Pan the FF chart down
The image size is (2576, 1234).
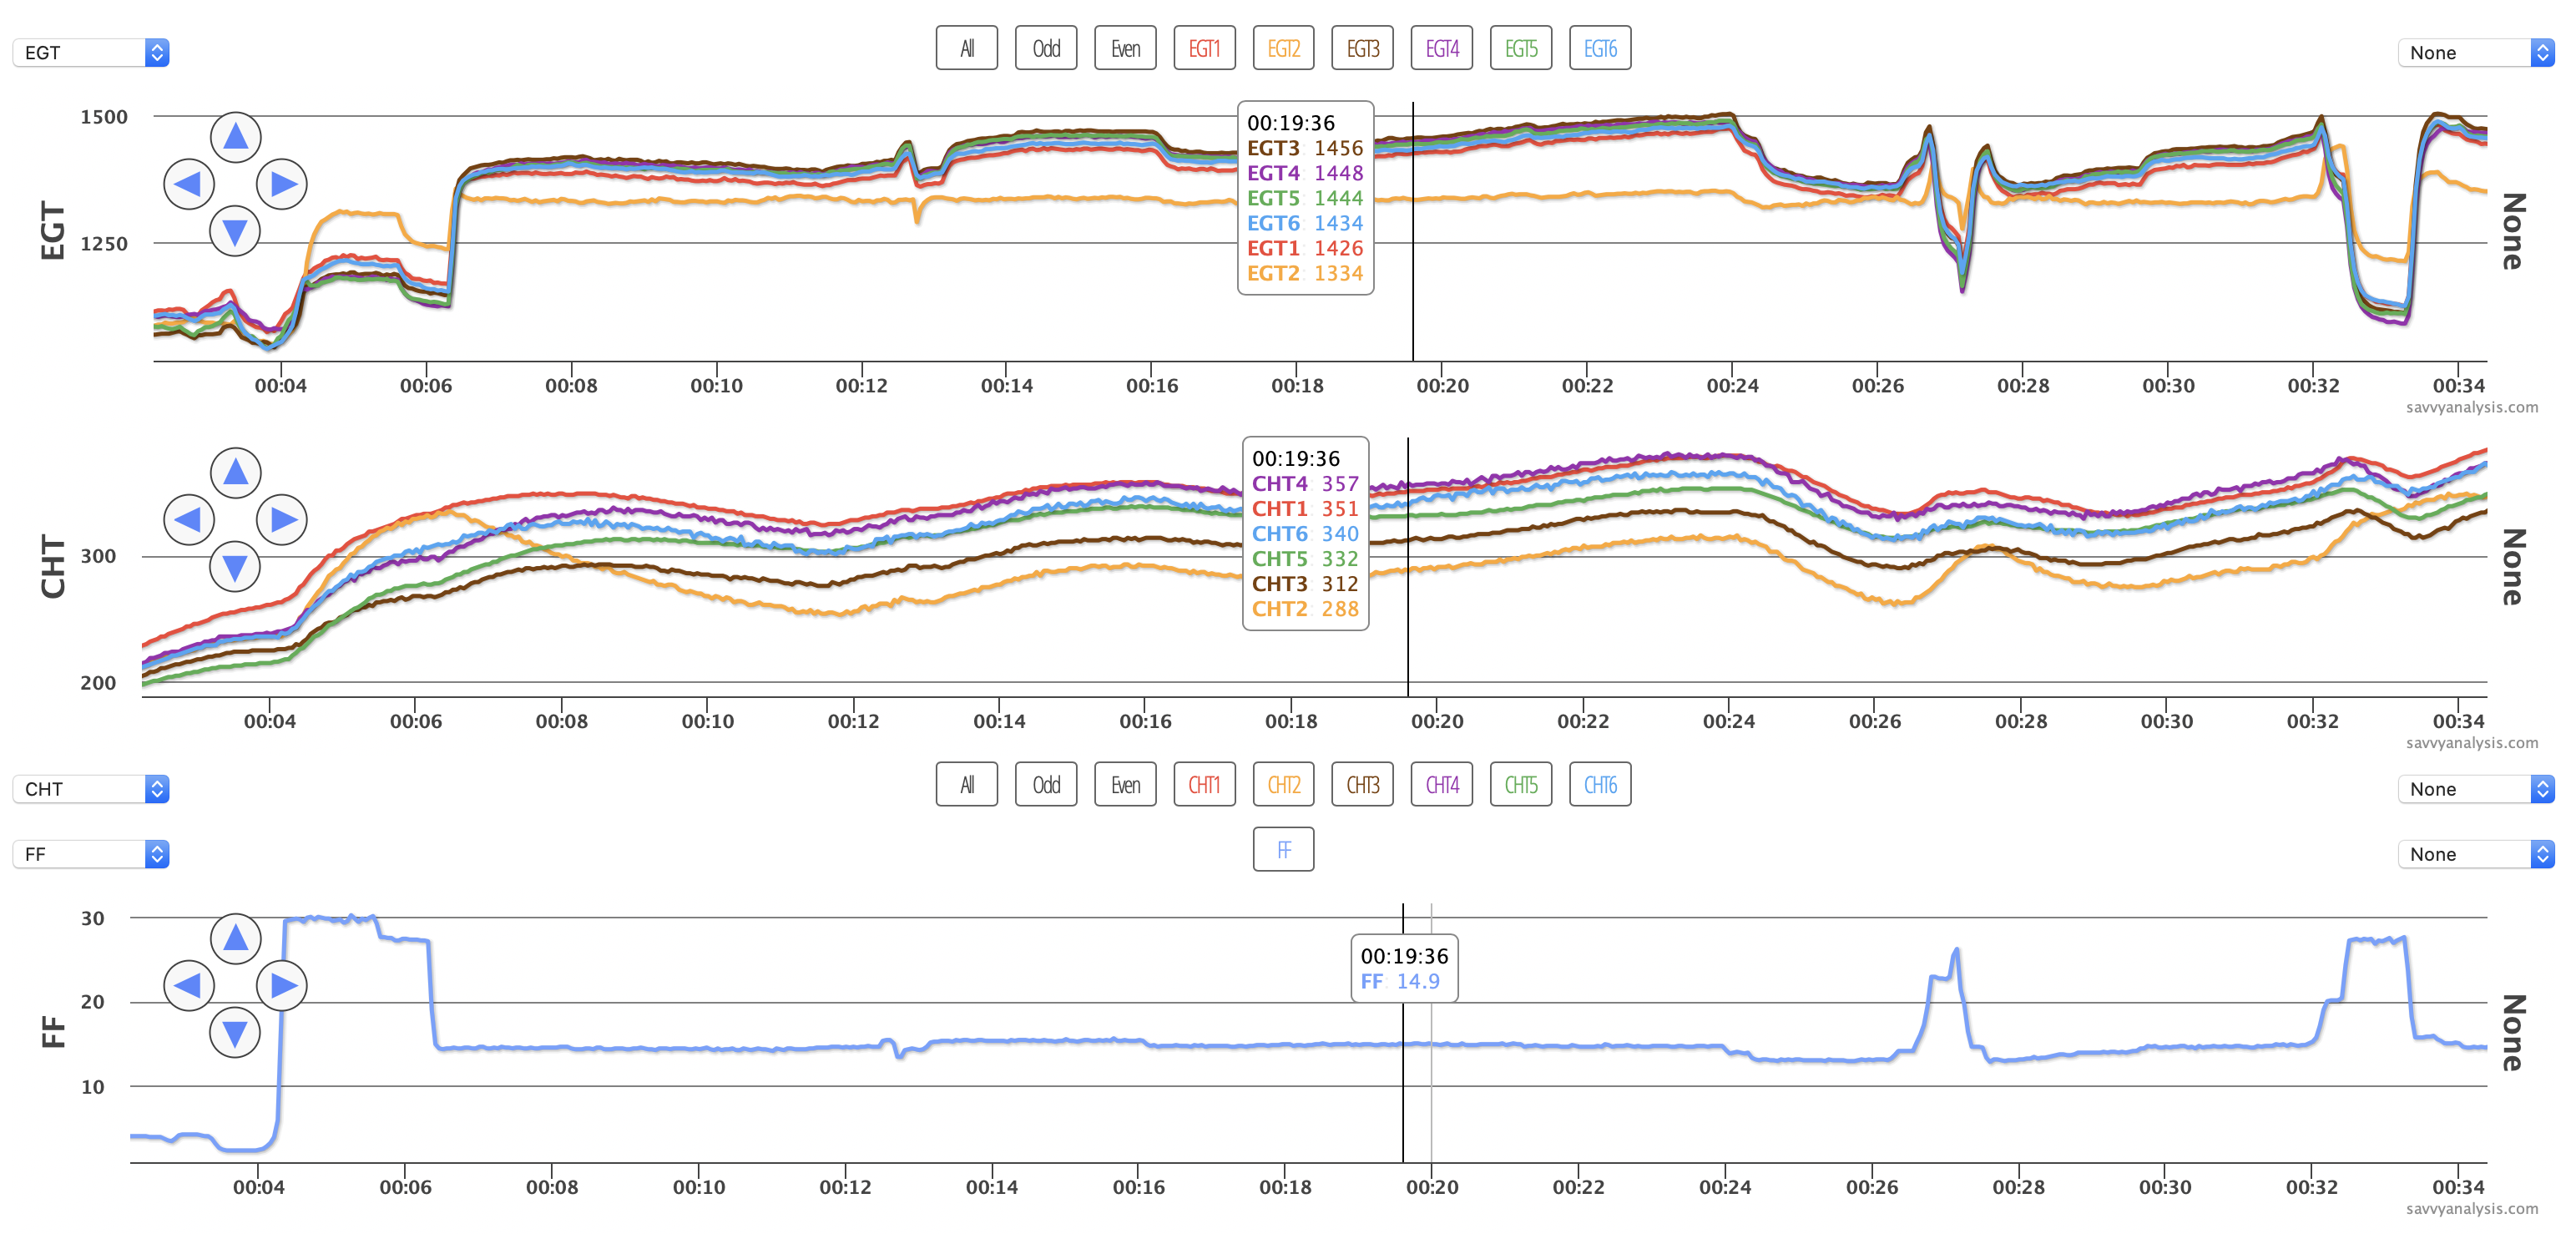click(235, 1032)
